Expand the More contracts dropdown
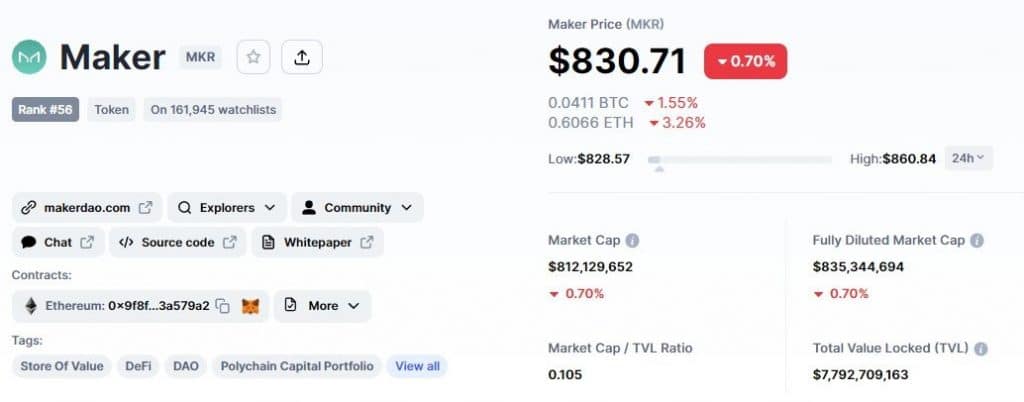 323,306
